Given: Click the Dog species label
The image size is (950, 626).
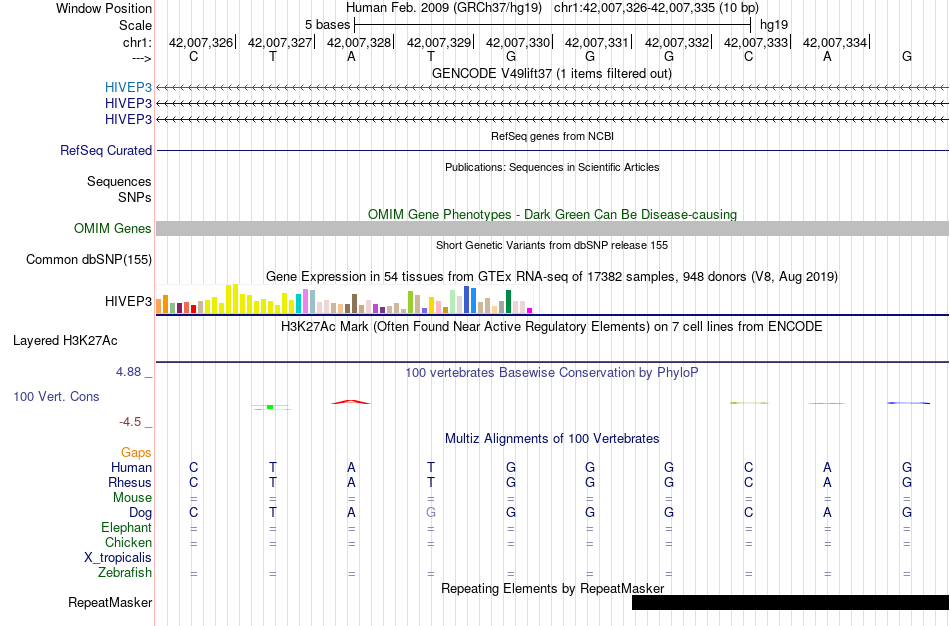Looking at the screenshot, I should click(x=140, y=513).
